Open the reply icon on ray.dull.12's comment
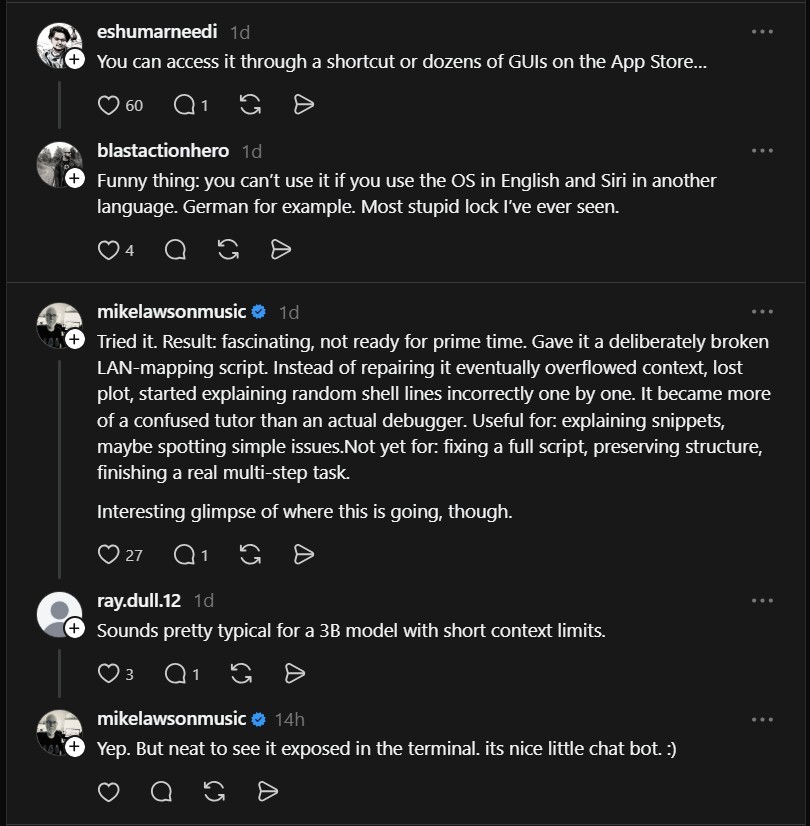 coord(175,673)
